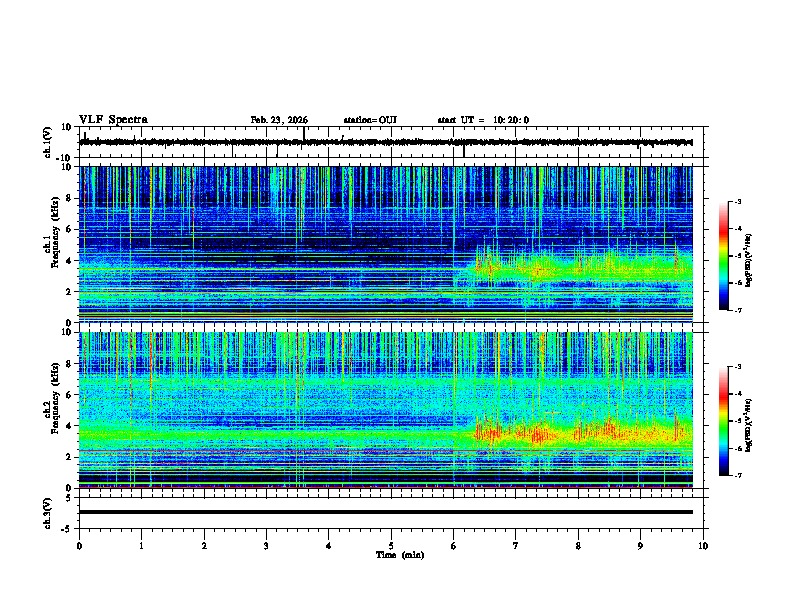Click the "6" kHz tick on ch.2 frequency axis
Screen dimensions: 792x612
pos(69,395)
